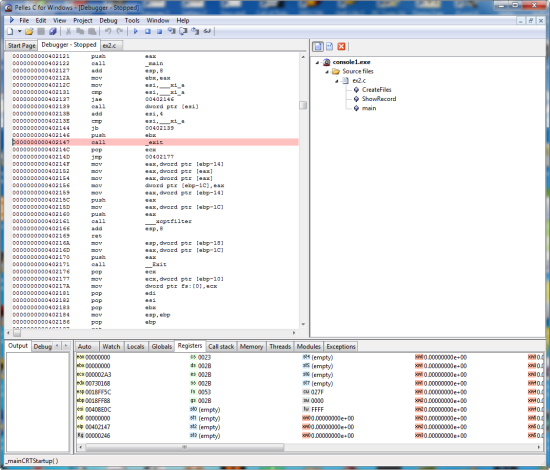
Task: Open the File menu
Action: [24, 20]
